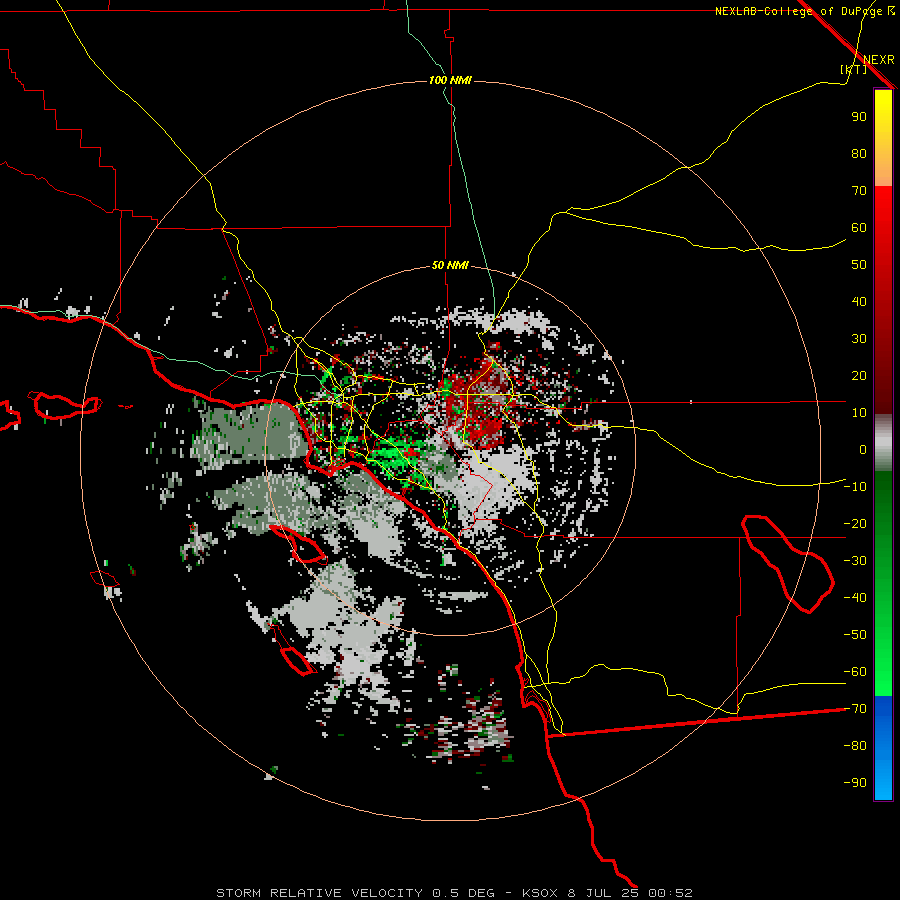Click the 100 NMI range ring label
Screen dimensions: 900x900
pos(450,80)
